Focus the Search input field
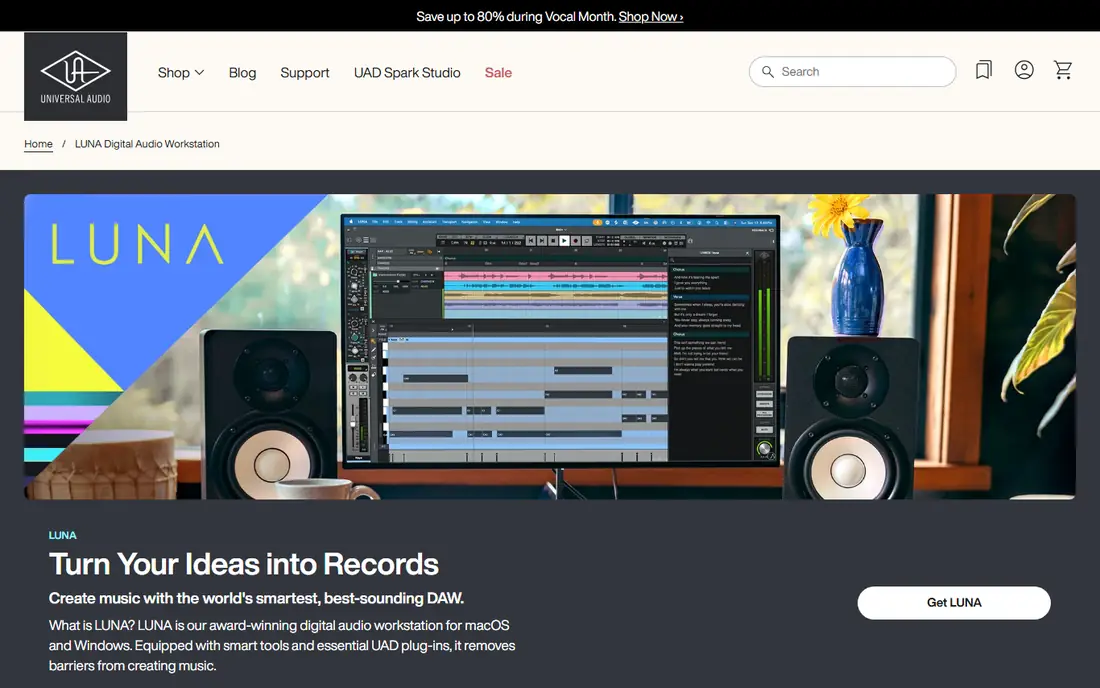 coord(852,72)
